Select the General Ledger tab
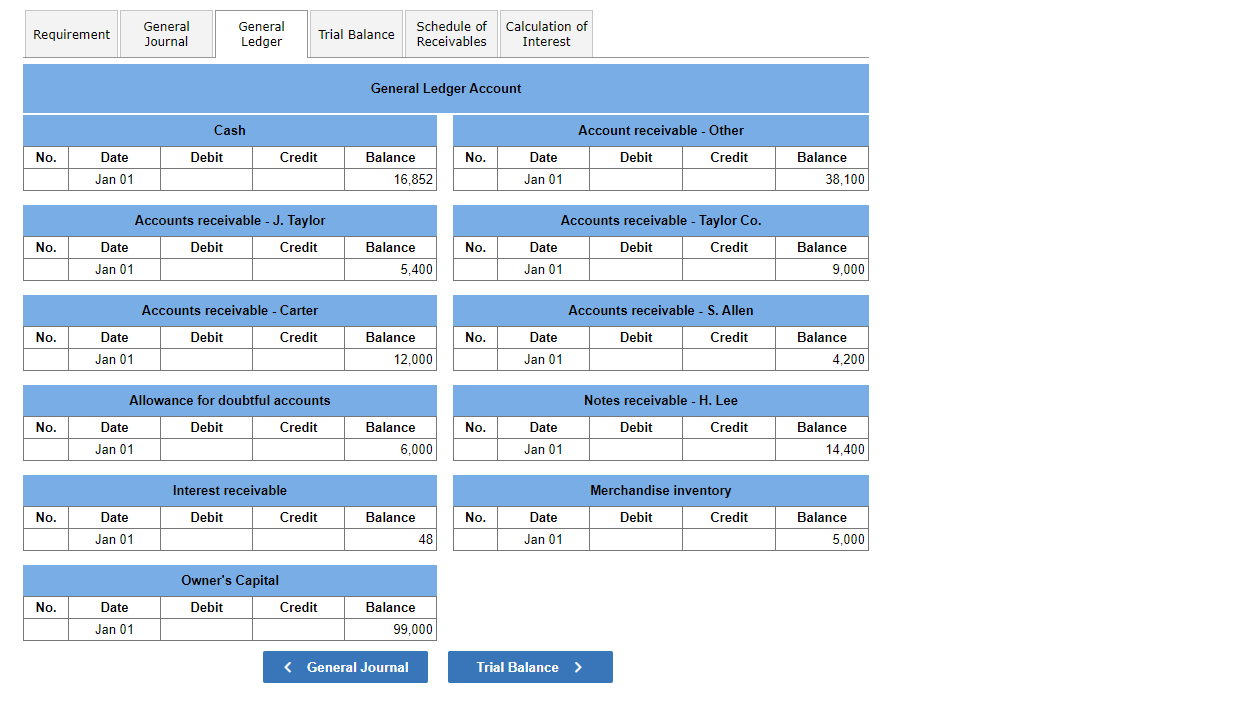 pyautogui.click(x=261, y=34)
